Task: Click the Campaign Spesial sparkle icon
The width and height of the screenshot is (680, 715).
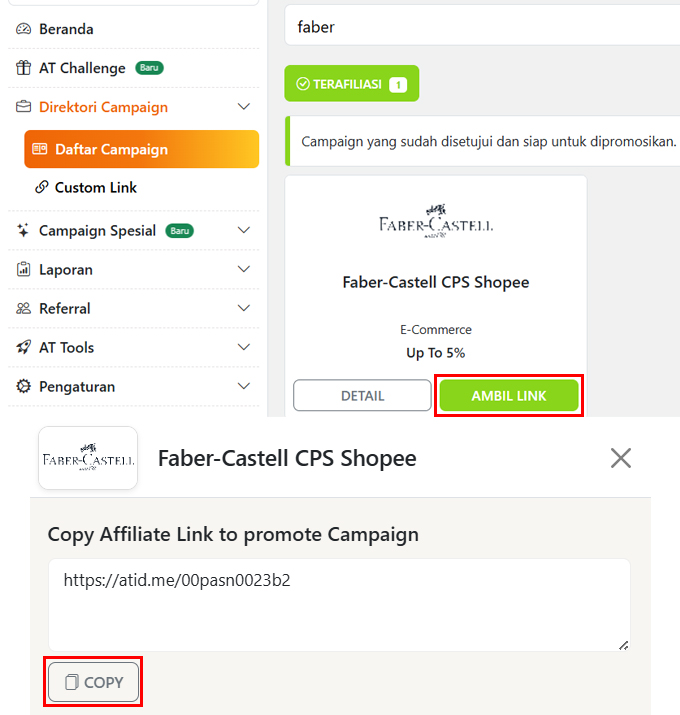Action: (x=23, y=231)
